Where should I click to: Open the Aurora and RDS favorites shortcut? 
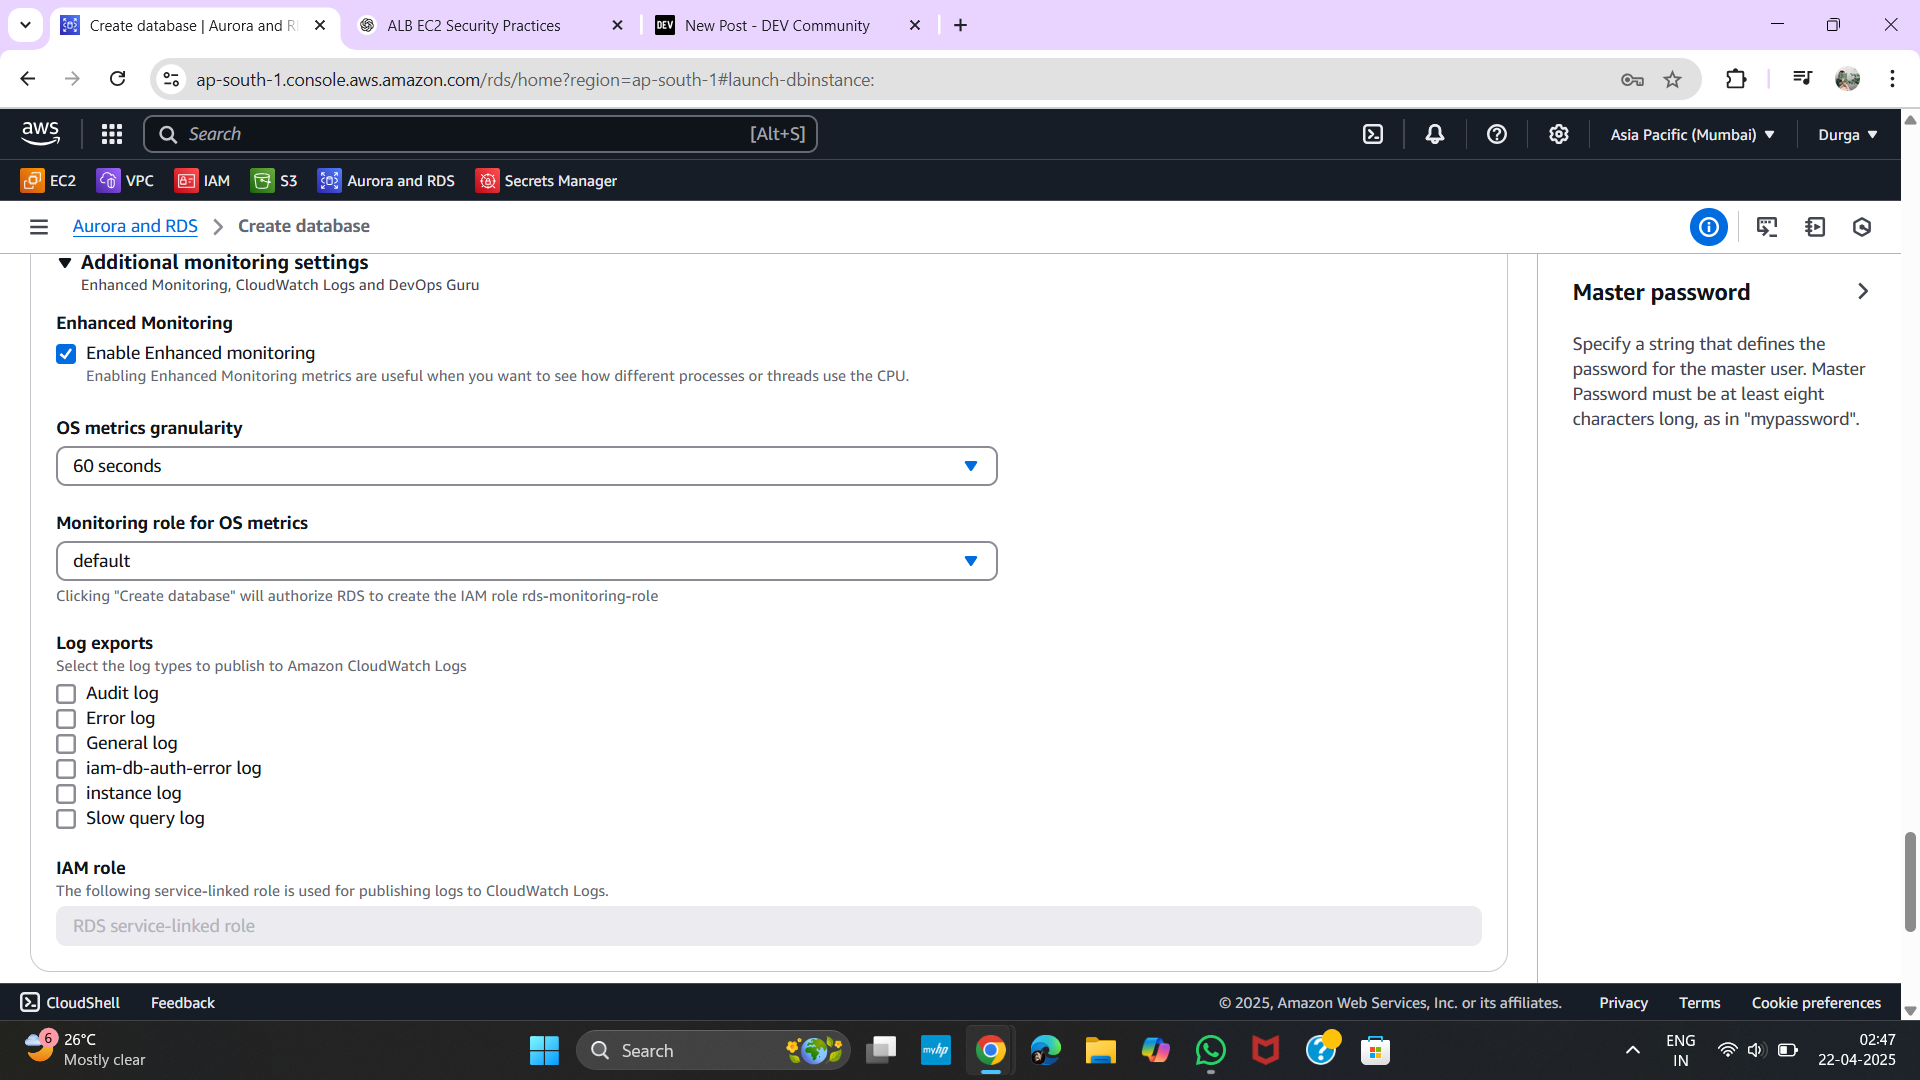386,181
